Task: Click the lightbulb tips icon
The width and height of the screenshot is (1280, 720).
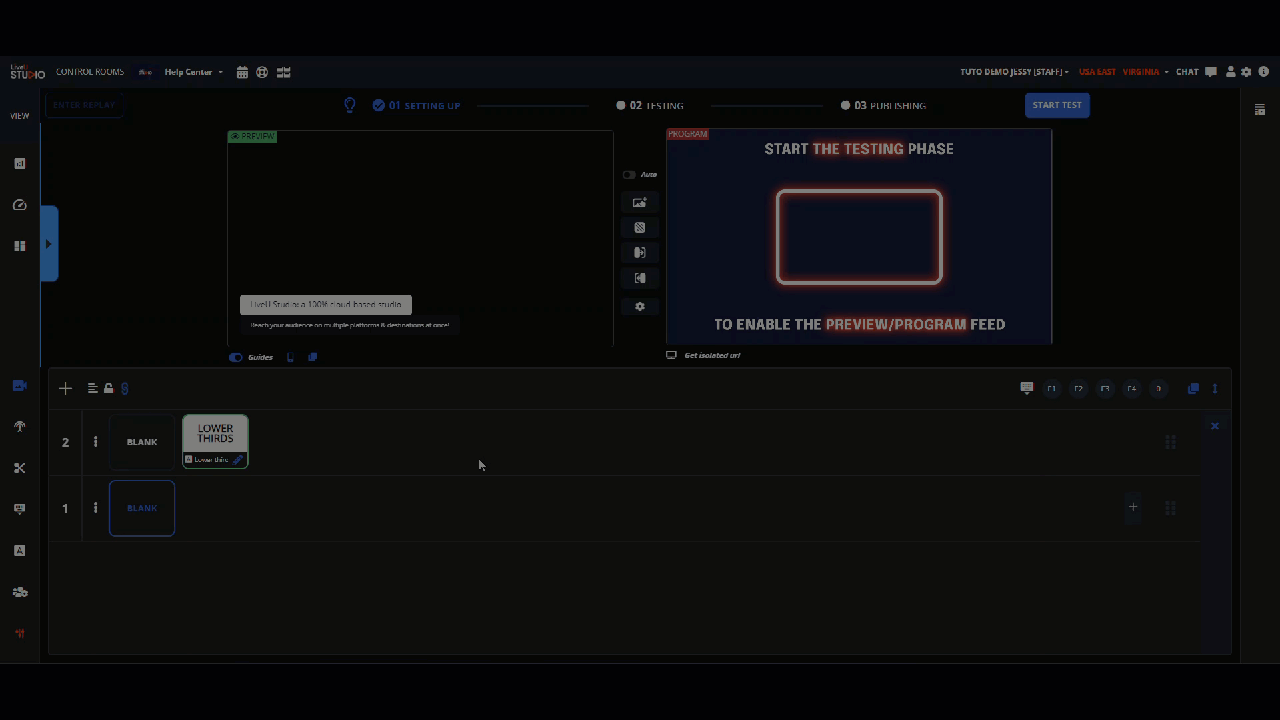Action: click(350, 105)
